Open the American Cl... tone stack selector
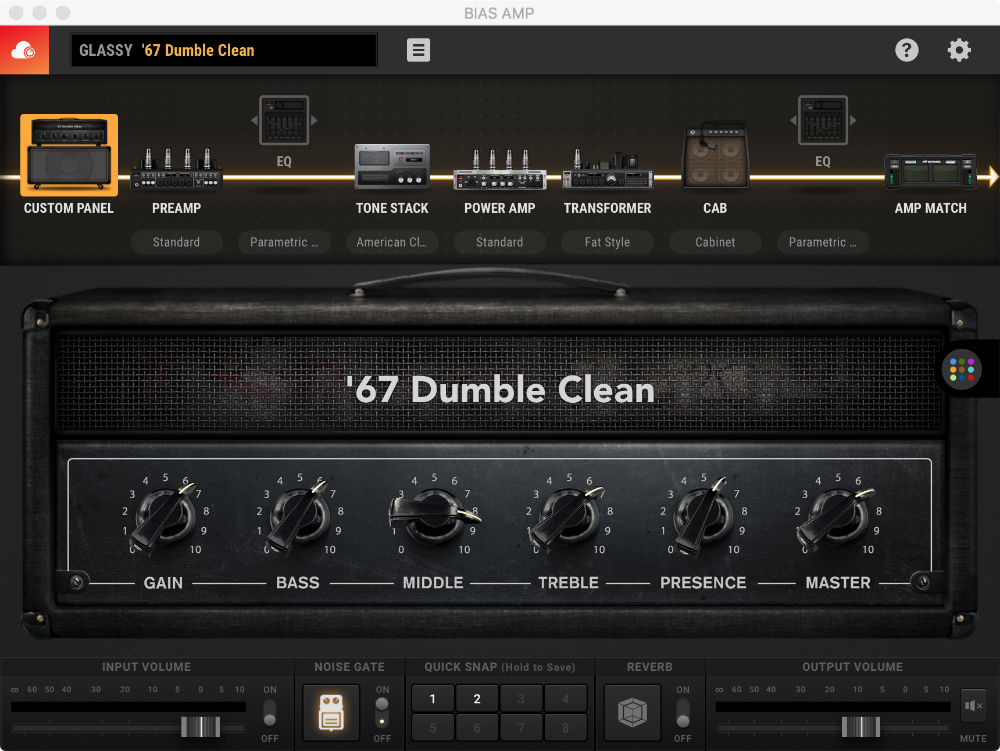The height and width of the screenshot is (751, 1000). click(392, 242)
